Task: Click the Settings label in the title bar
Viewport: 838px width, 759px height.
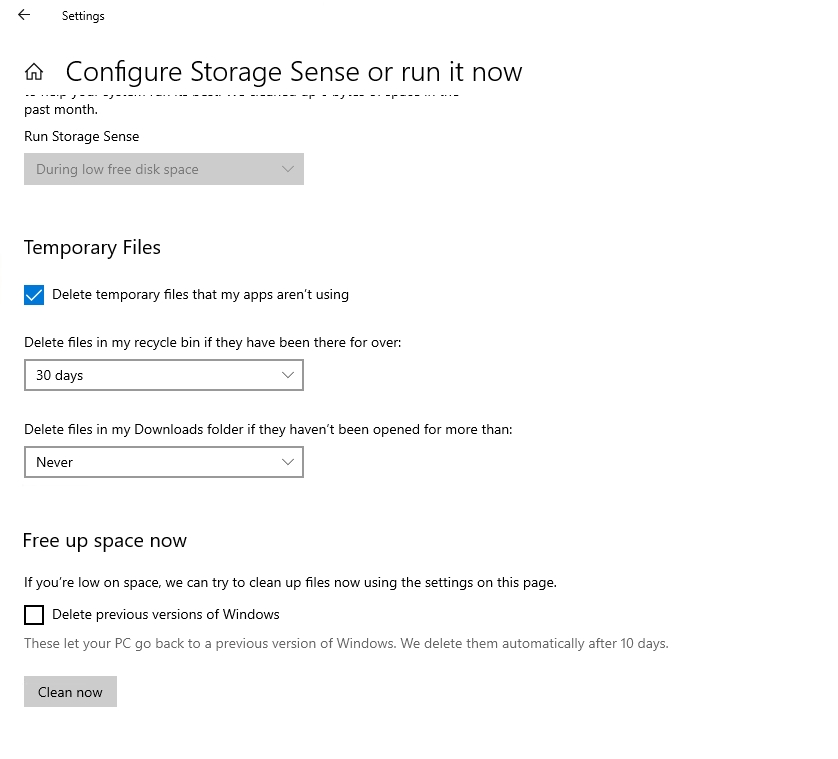Action: (83, 15)
